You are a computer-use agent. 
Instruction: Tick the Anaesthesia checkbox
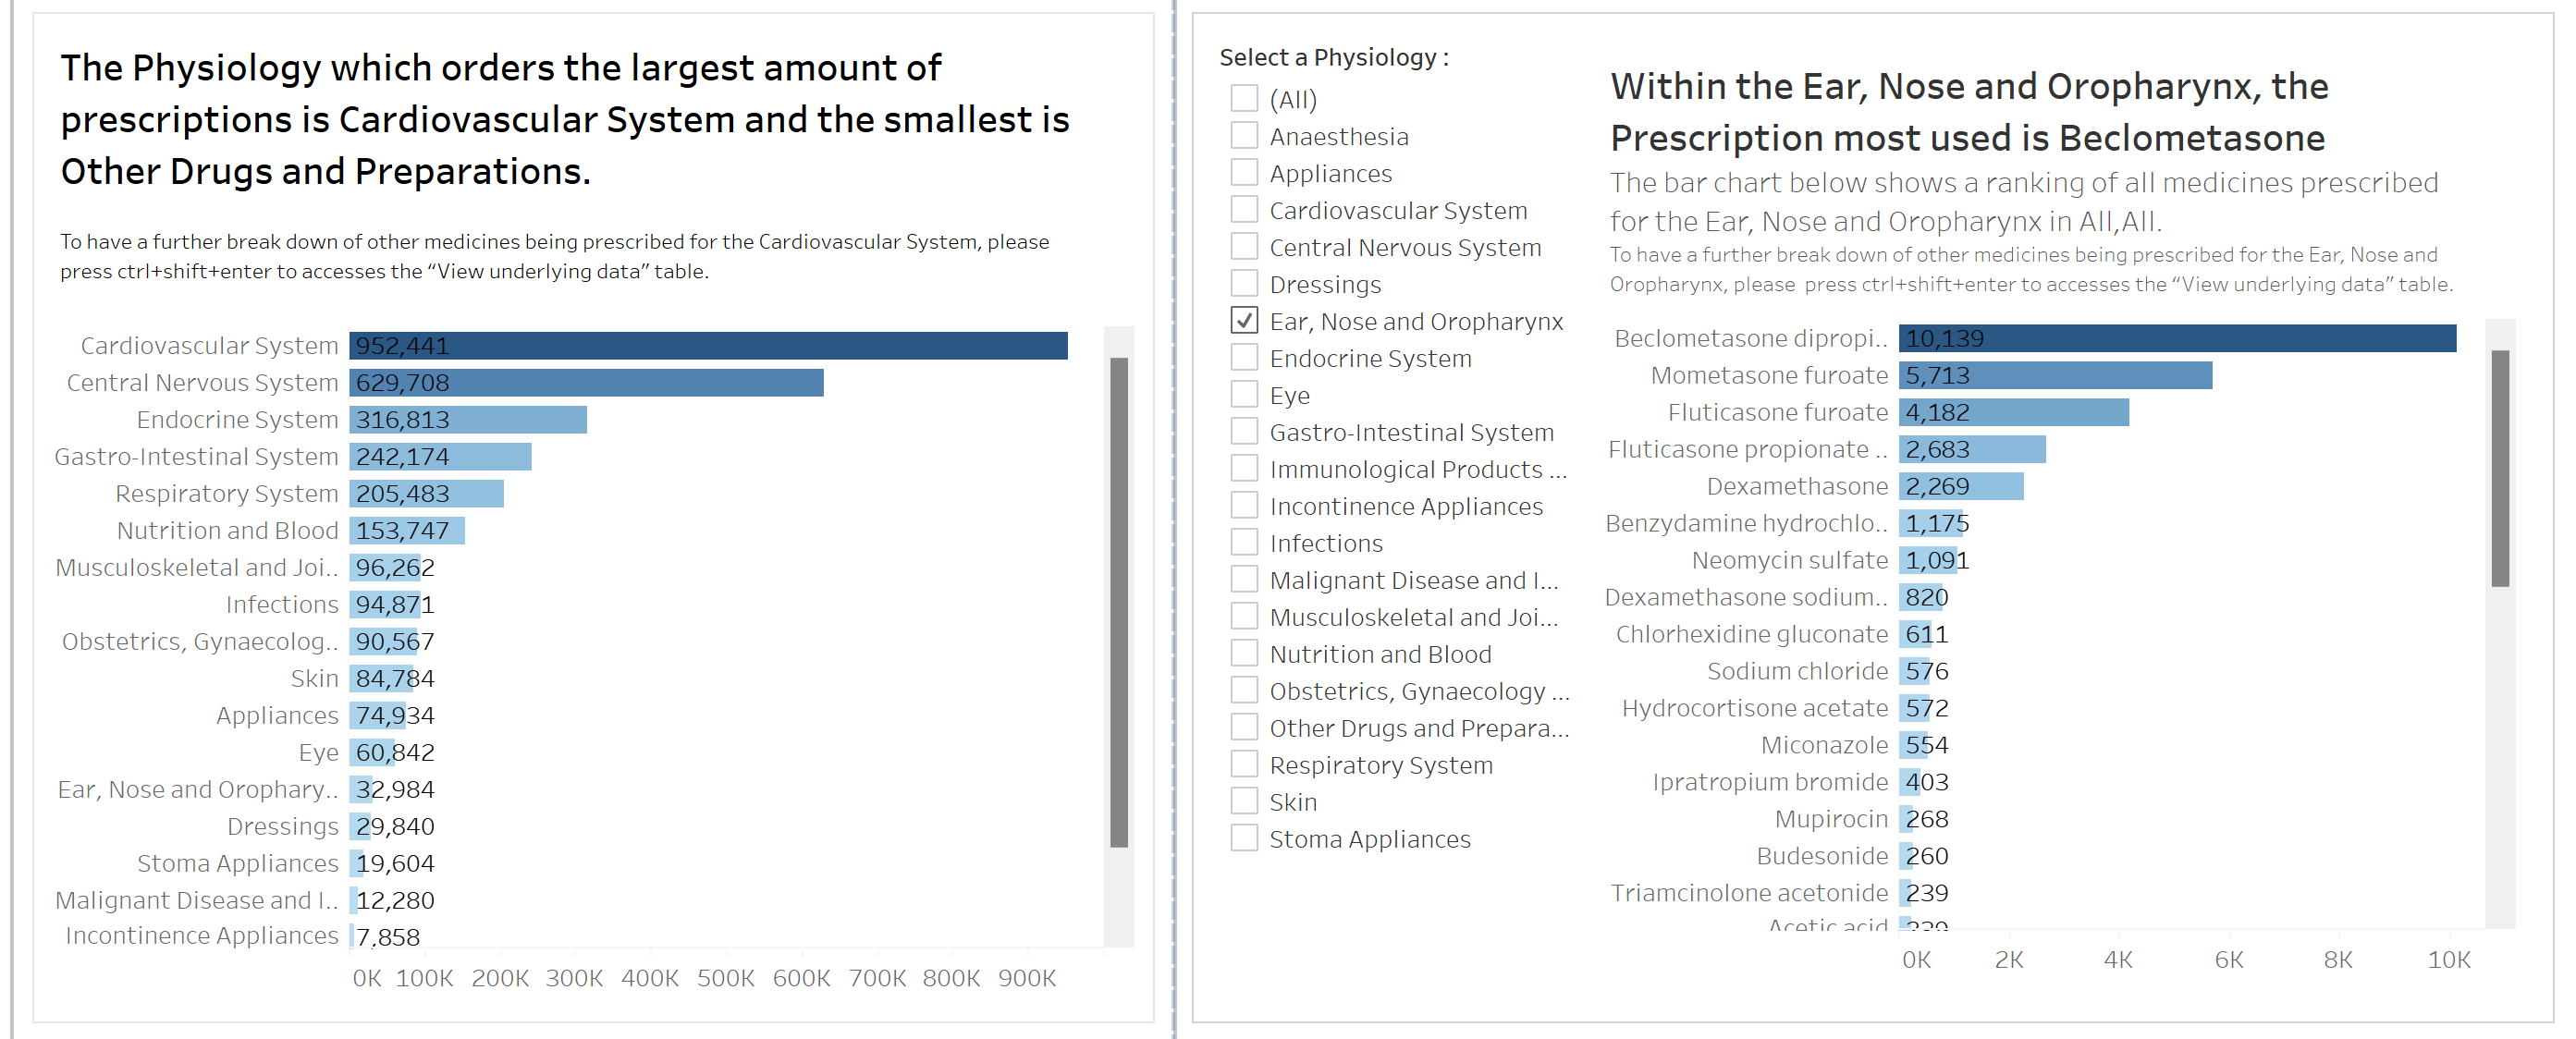1244,136
